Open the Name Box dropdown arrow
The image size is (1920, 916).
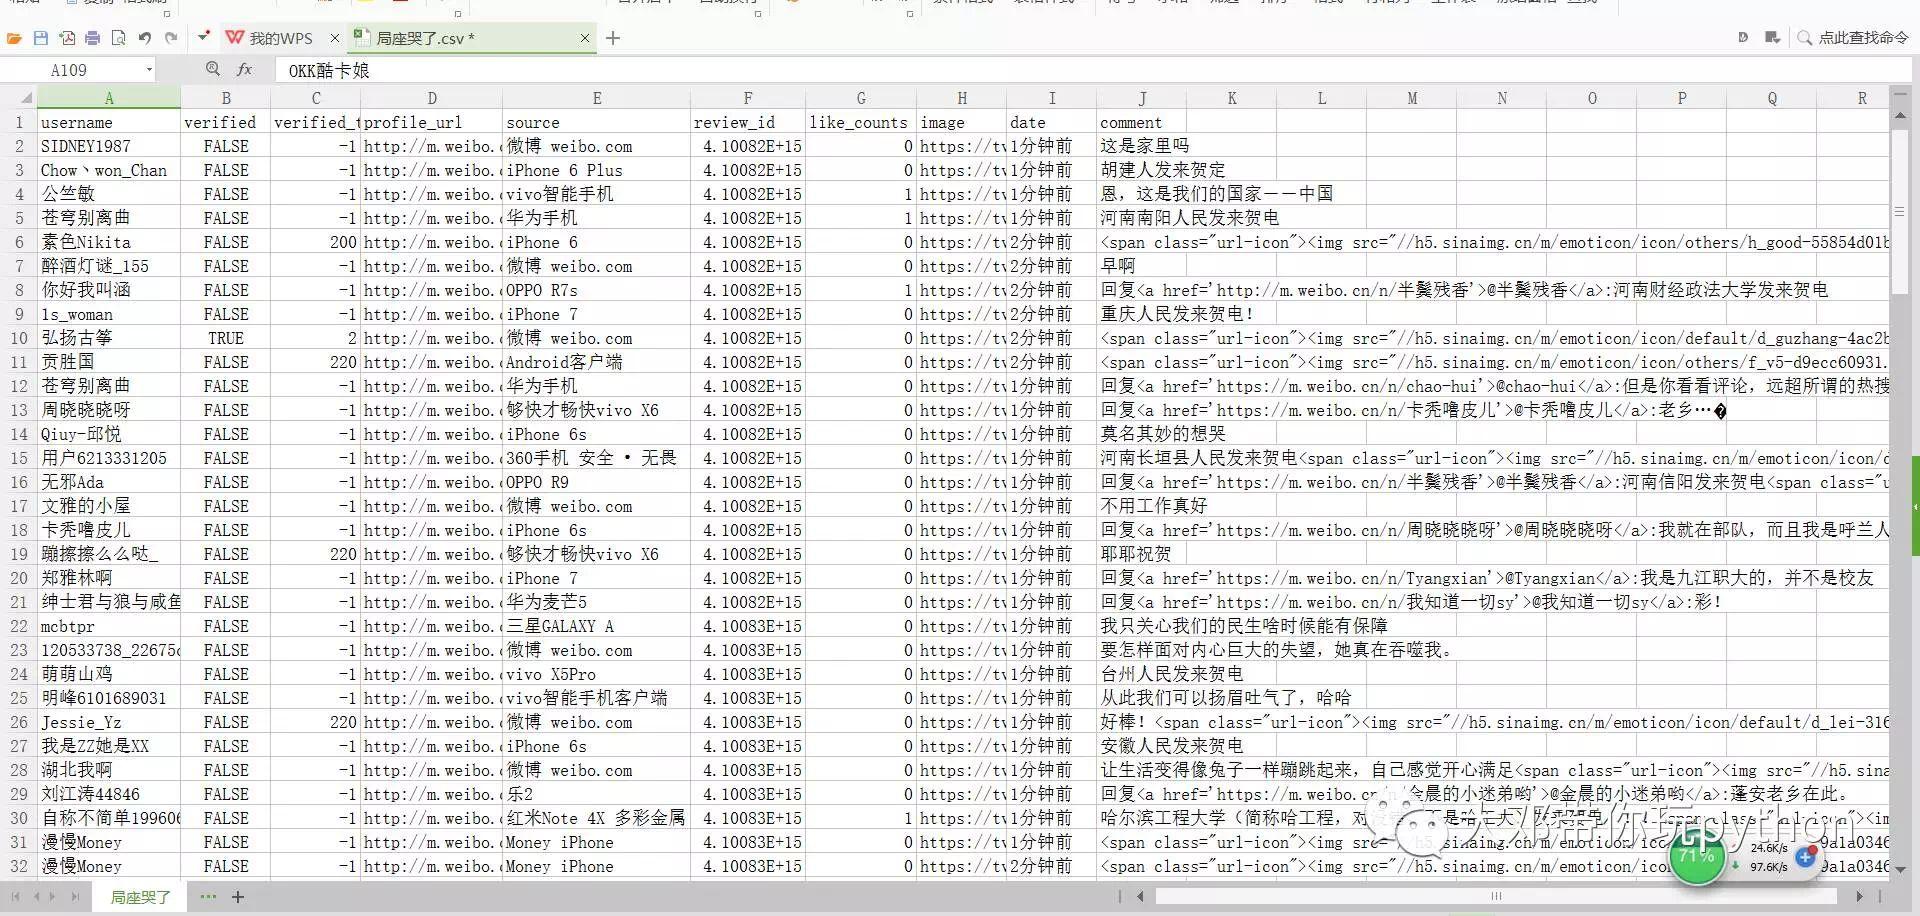tap(148, 69)
